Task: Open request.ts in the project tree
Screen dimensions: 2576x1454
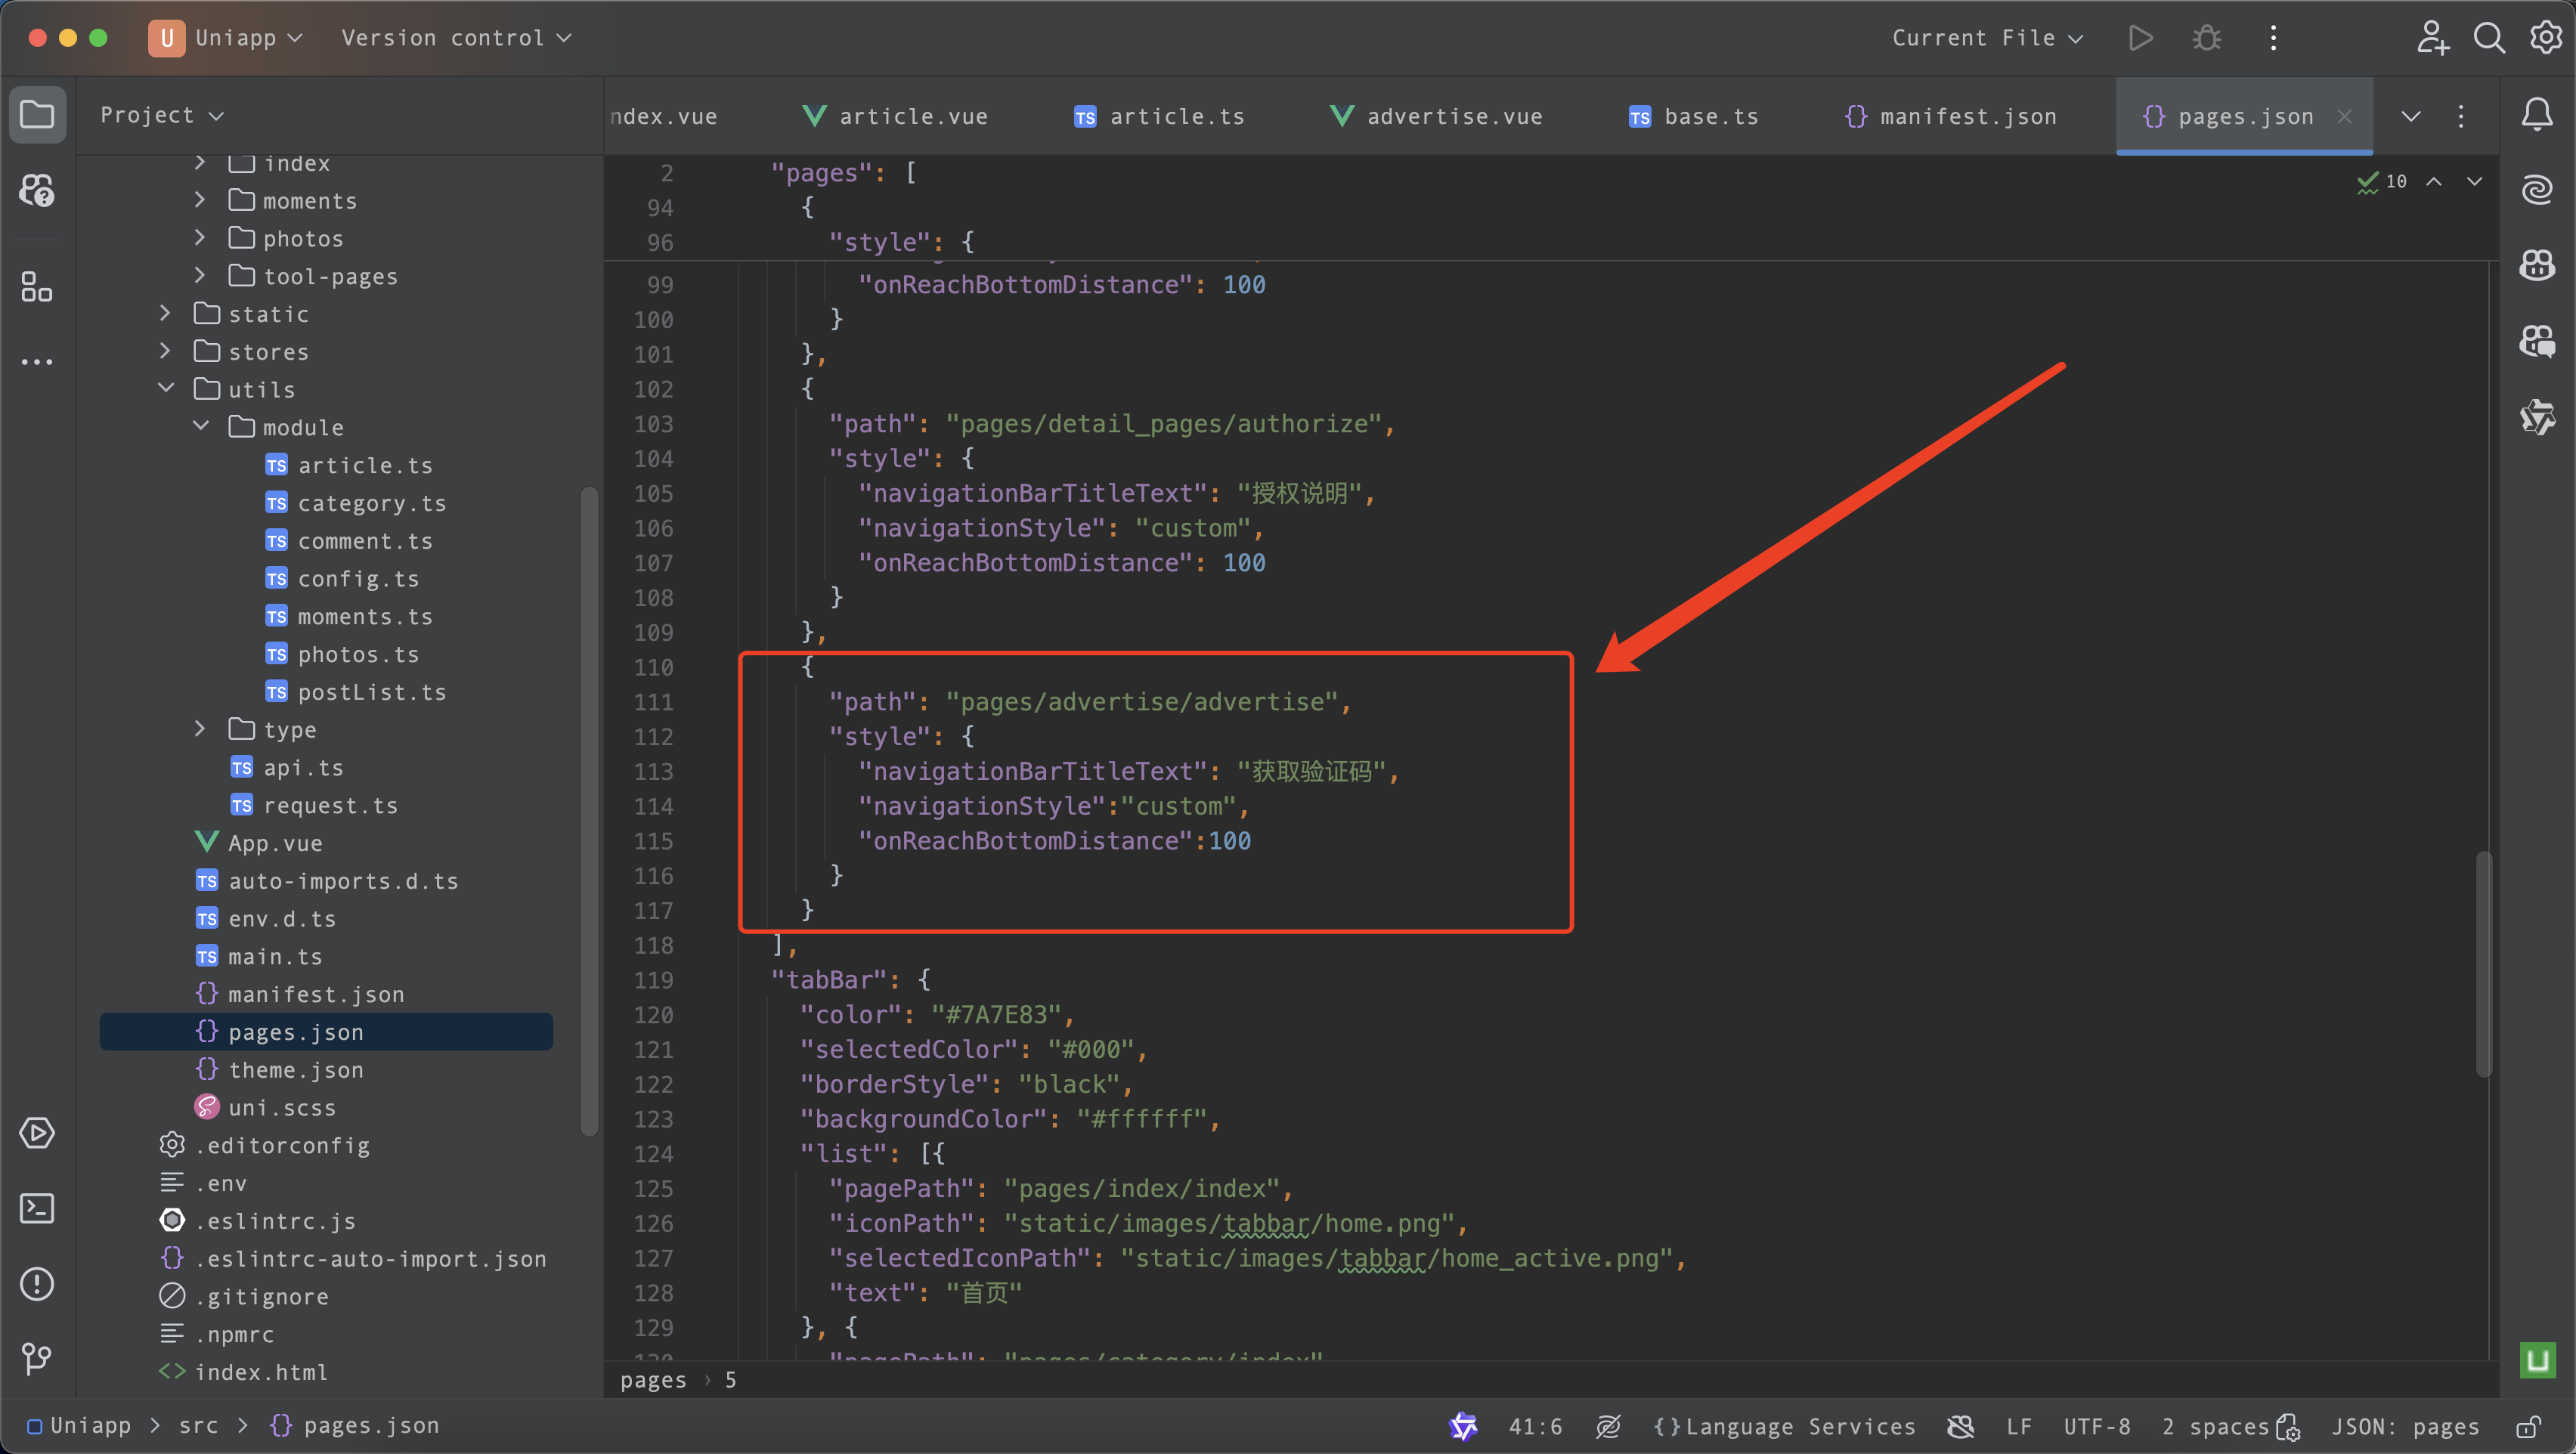Action: click(330, 806)
